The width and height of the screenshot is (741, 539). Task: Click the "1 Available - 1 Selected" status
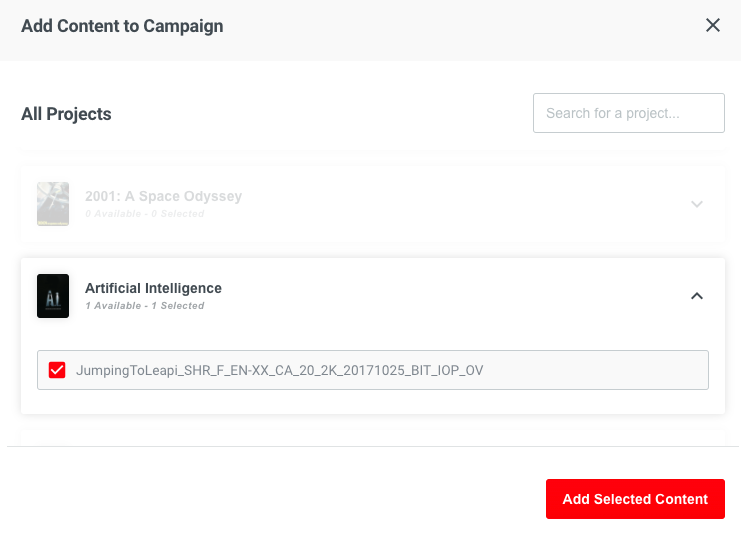click(x=144, y=306)
